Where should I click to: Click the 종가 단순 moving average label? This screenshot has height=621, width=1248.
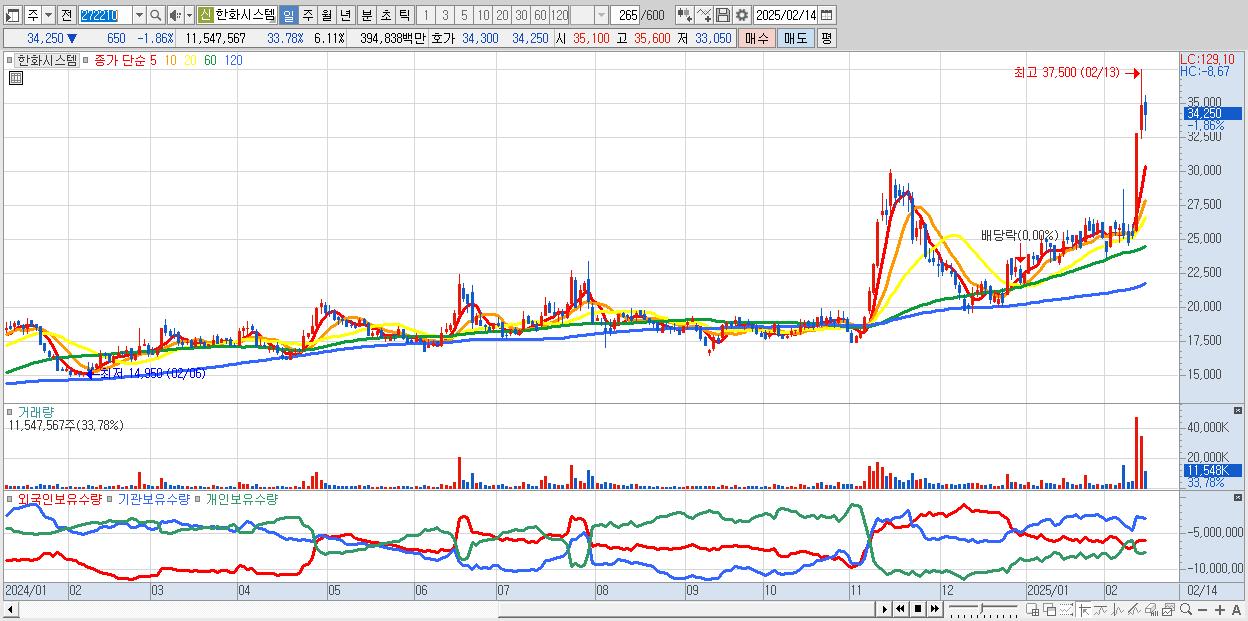pos(119,60)
